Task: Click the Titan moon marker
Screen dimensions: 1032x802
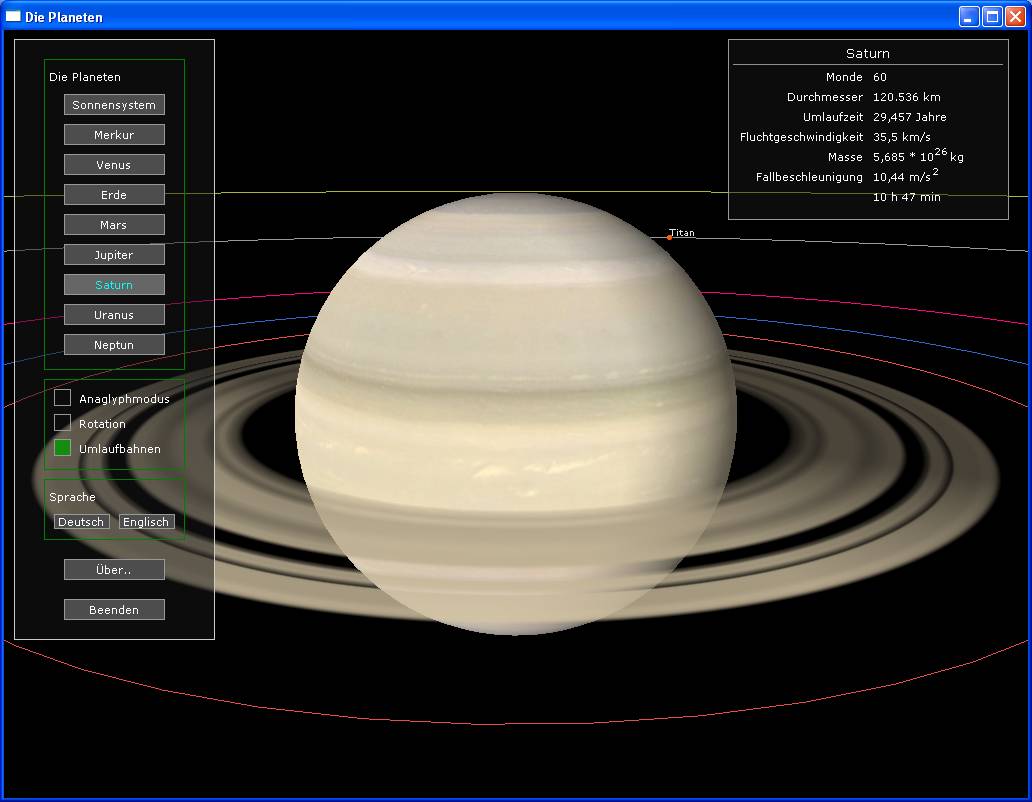Action: [669, 237]
